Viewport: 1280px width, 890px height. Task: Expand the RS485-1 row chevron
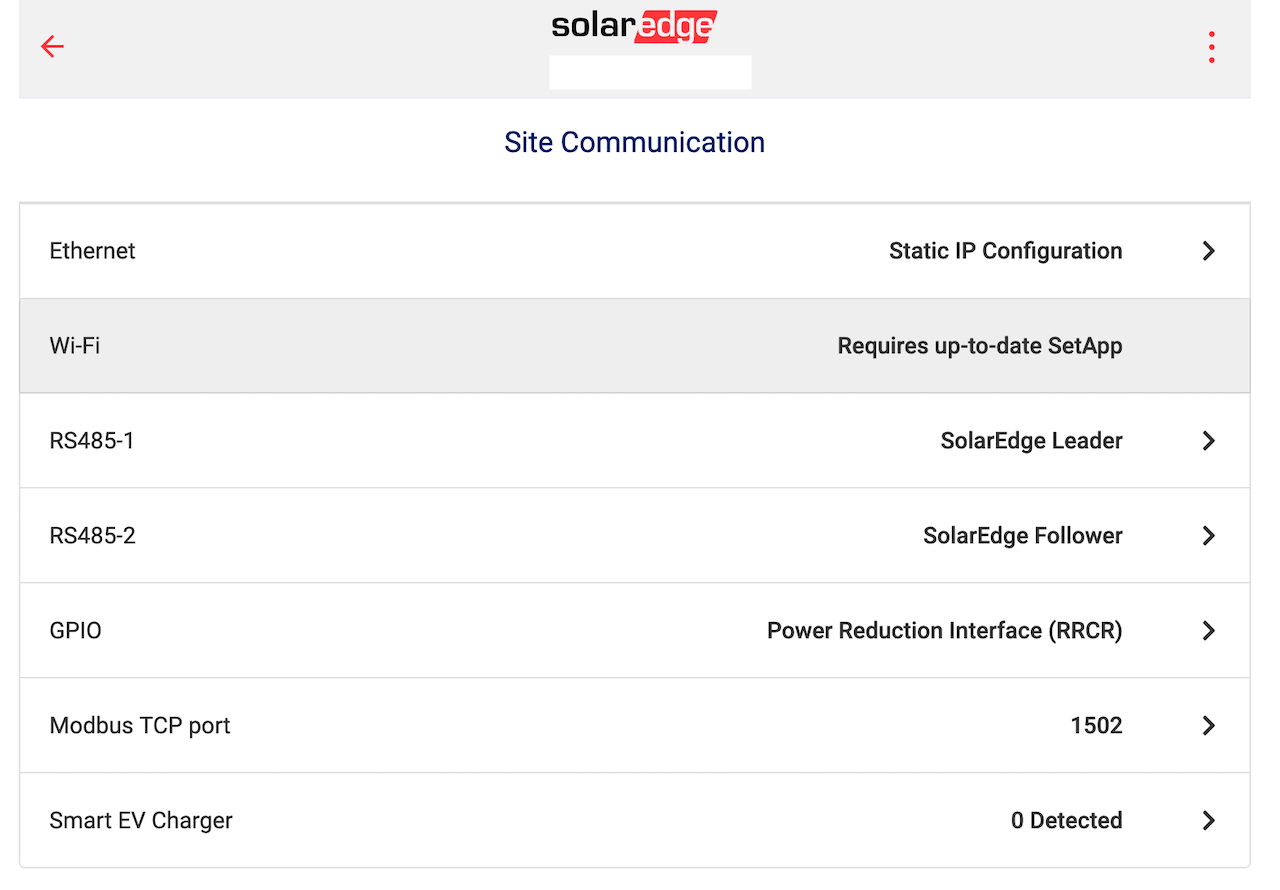tap(1208, 441)
